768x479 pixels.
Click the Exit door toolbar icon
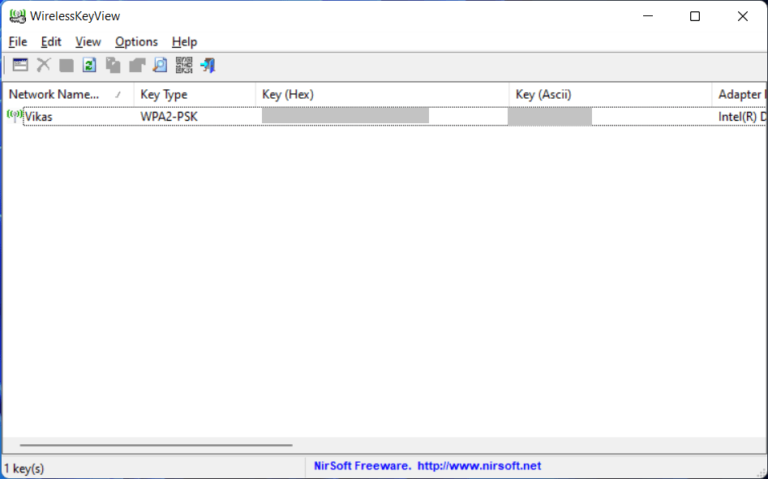(208, 65)
